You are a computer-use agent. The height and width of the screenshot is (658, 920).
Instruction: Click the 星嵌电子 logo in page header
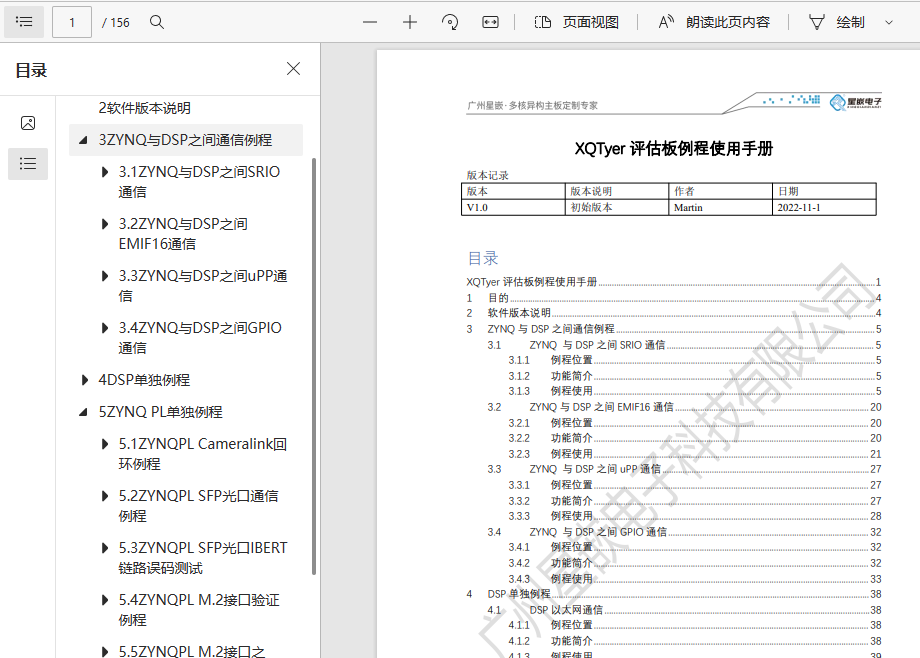coord(855,103)
